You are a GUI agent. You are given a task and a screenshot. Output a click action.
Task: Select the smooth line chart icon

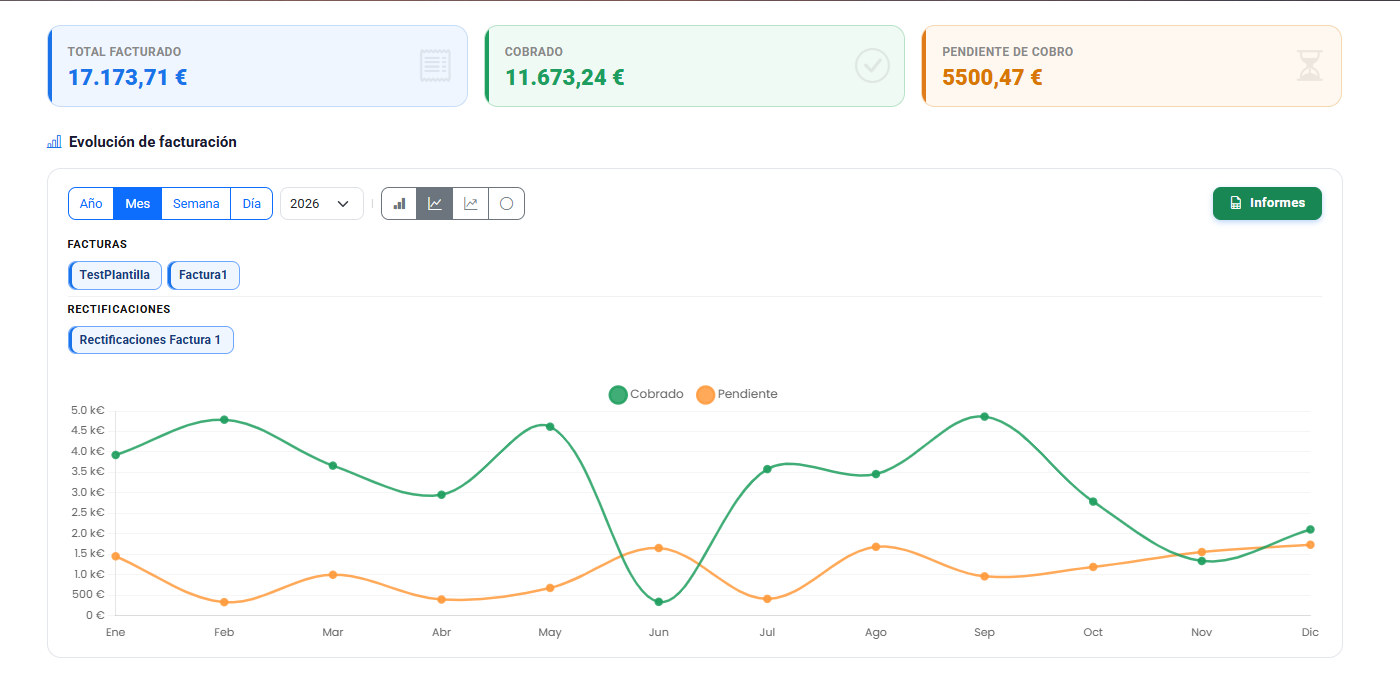435,204
